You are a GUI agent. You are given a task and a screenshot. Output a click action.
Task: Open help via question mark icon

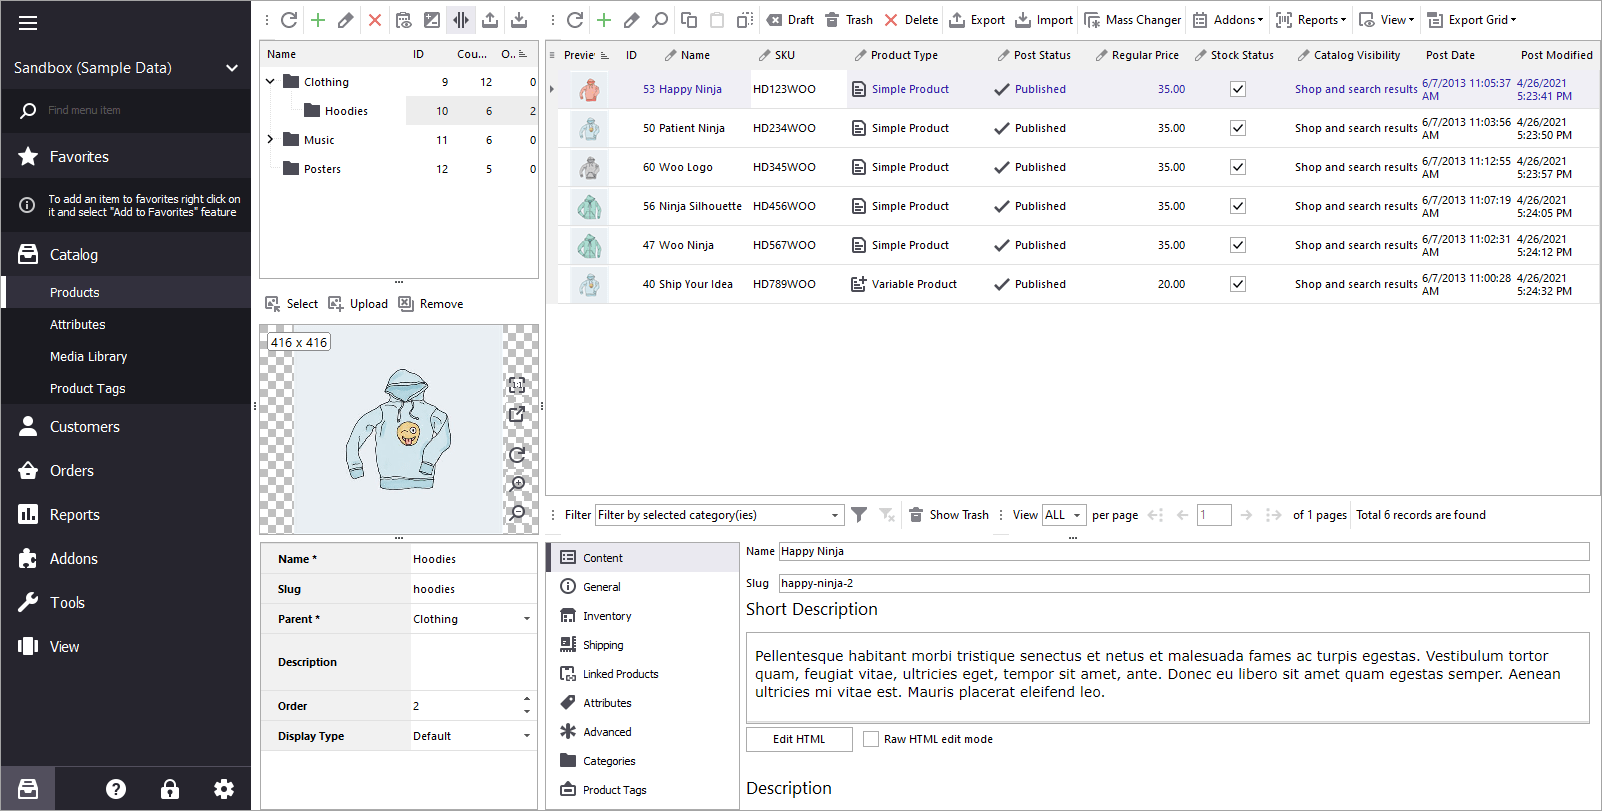pos(116,789)
